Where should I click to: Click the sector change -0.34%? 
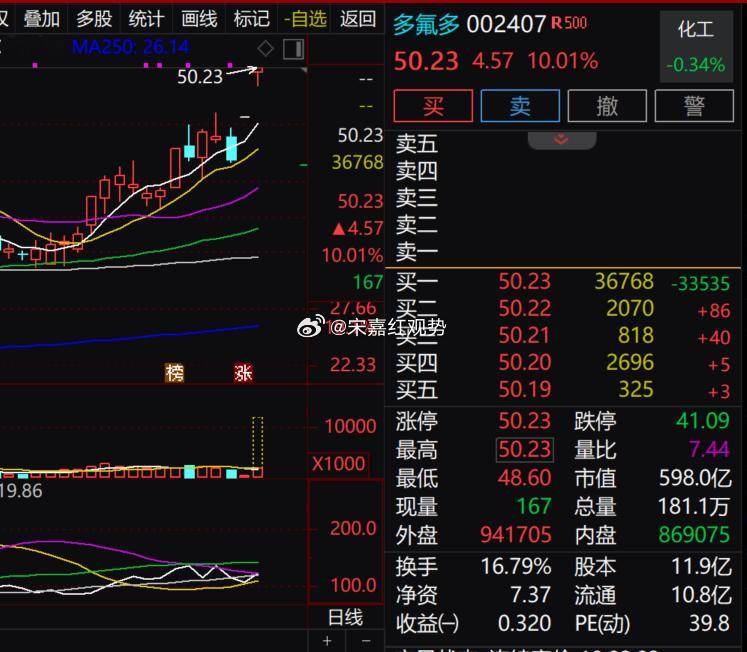coord(696,64)
